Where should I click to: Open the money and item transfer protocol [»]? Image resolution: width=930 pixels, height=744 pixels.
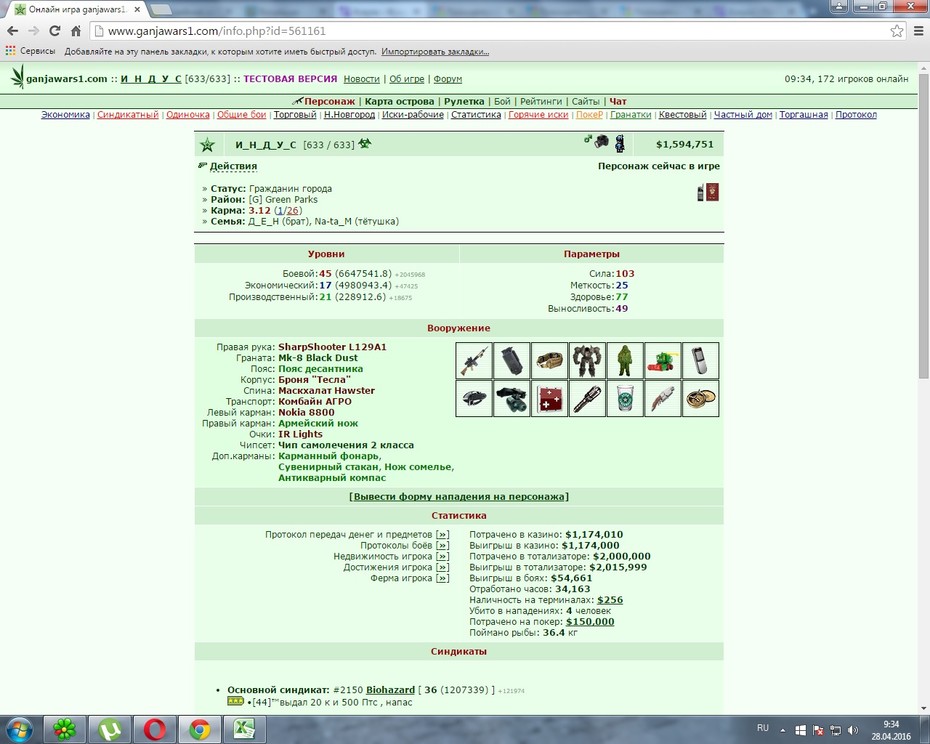click(442, 535)
